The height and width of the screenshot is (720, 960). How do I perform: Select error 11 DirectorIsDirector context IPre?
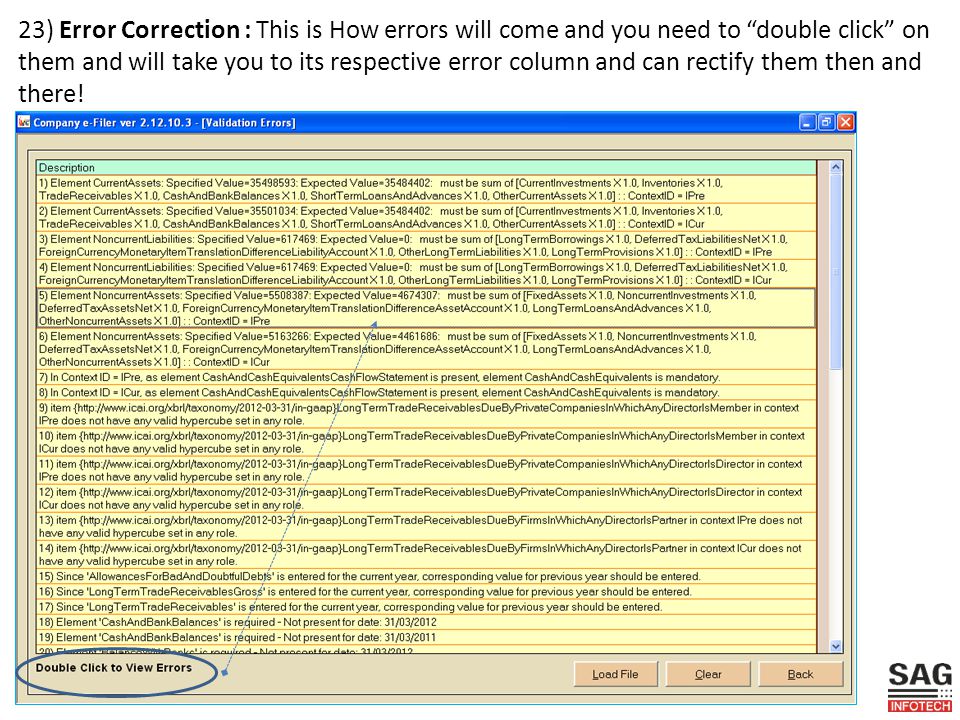click(426, 470)
